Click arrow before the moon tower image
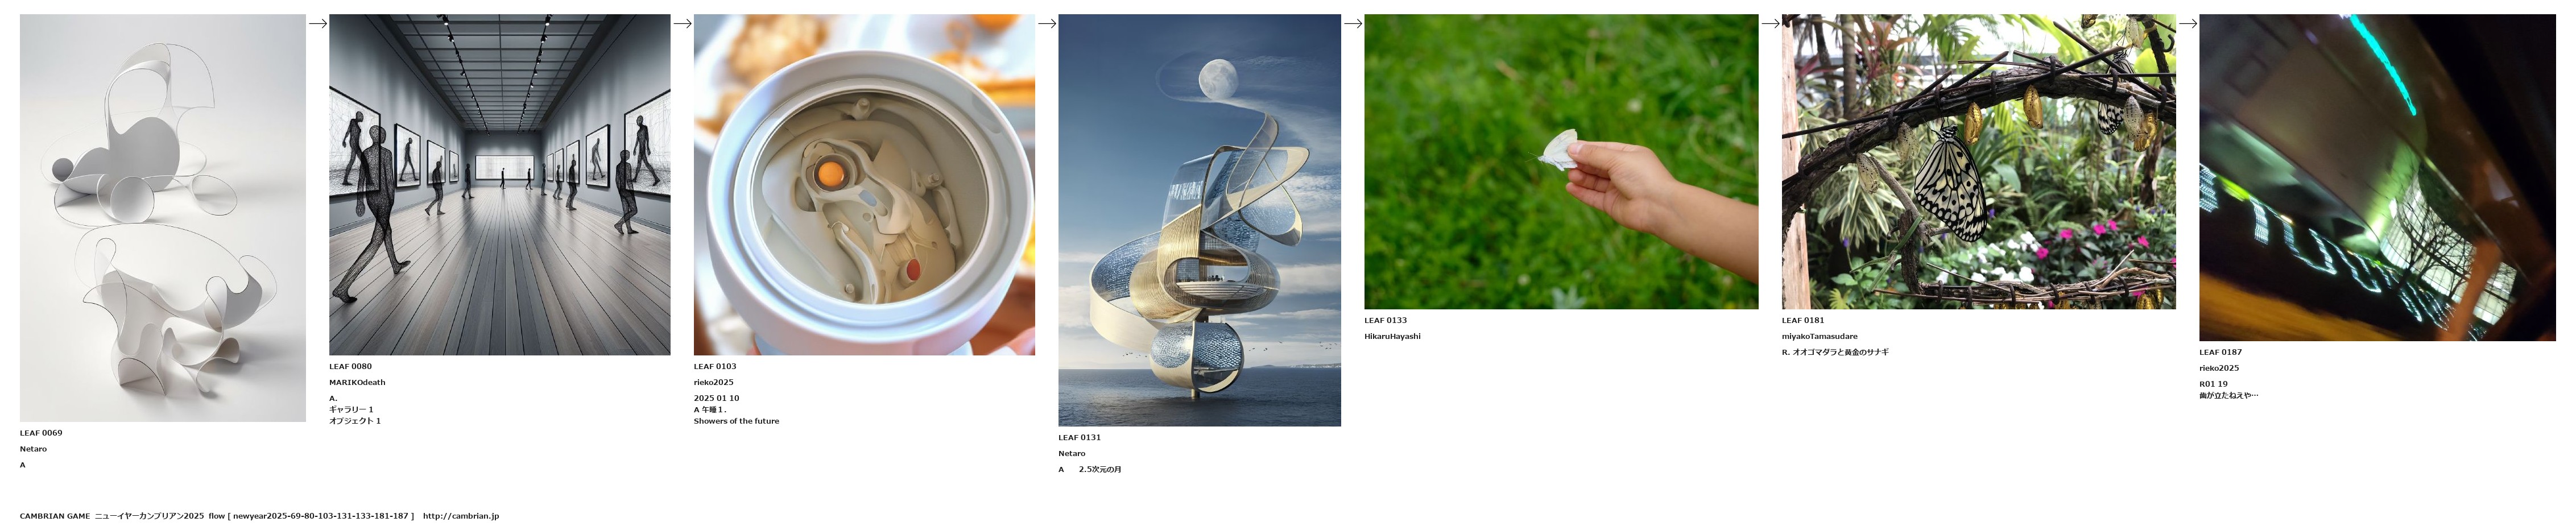 click(x=1047, y=23)
